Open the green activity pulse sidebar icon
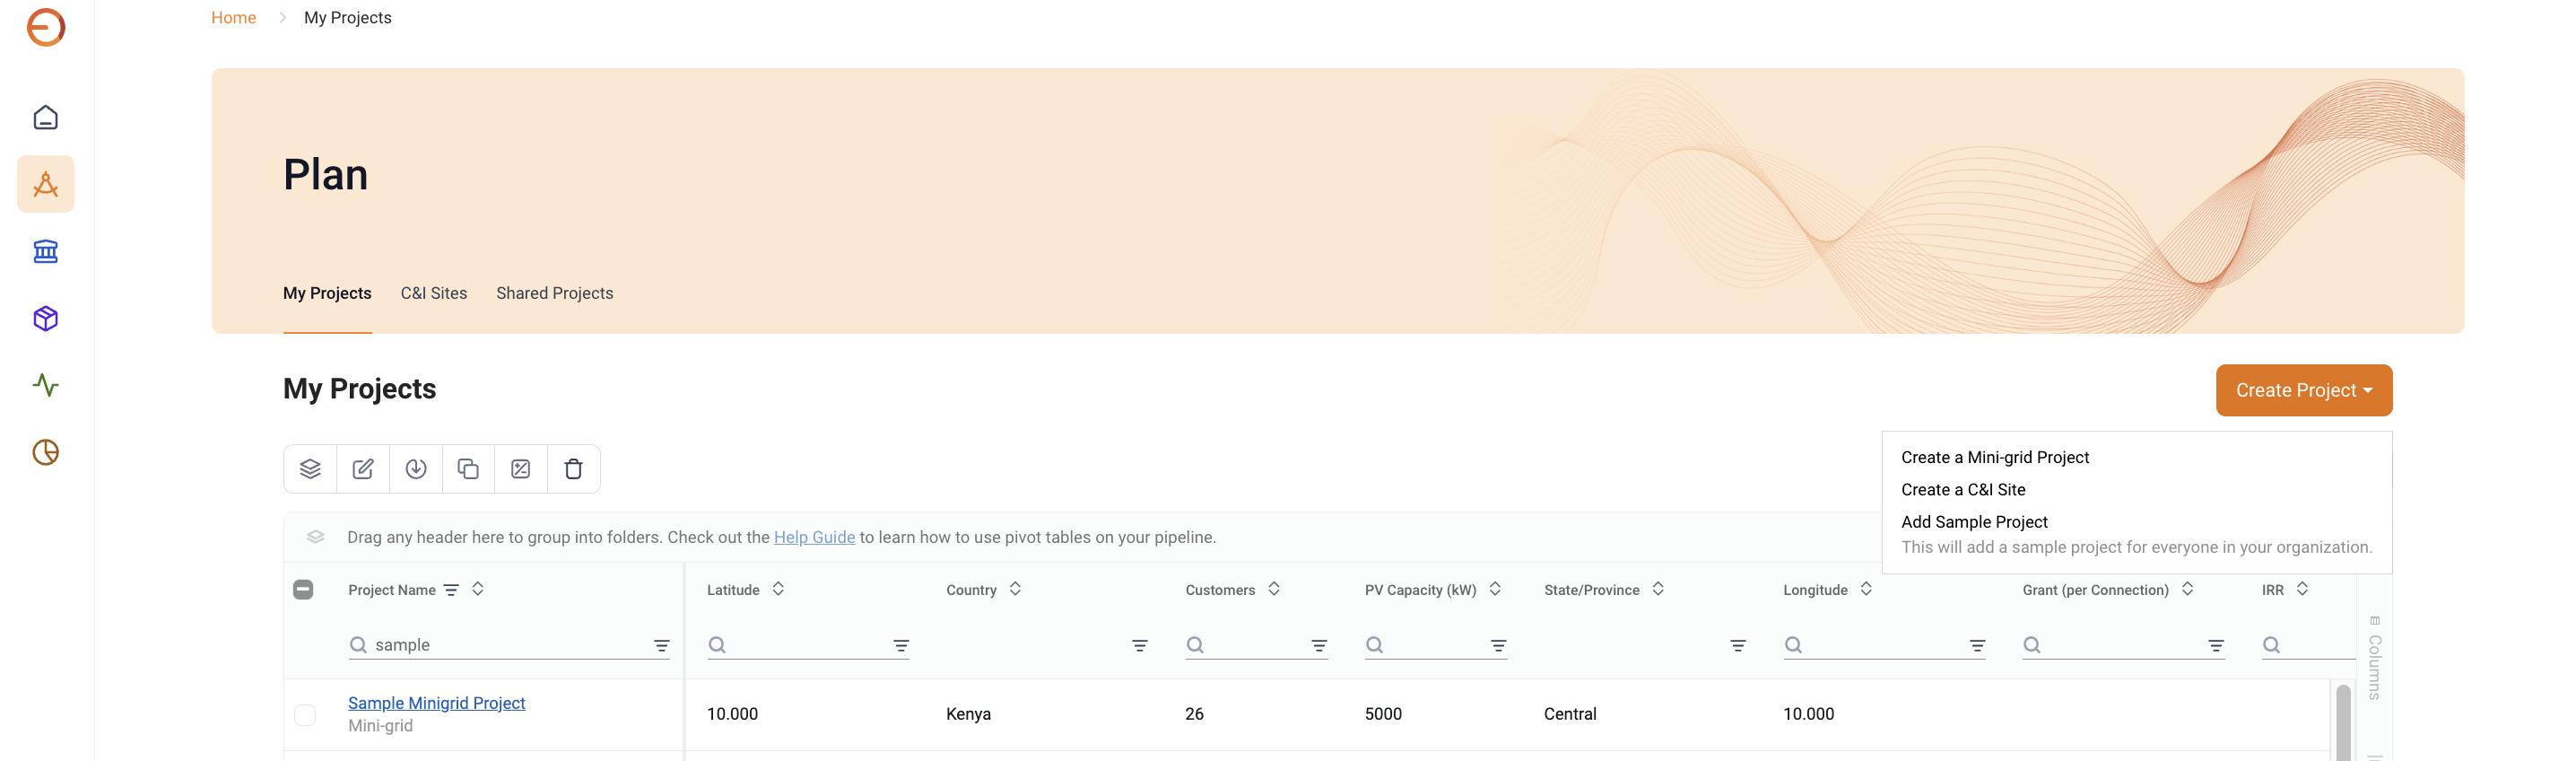Viewport: 2576px width, 761px height. pos(46,385)
